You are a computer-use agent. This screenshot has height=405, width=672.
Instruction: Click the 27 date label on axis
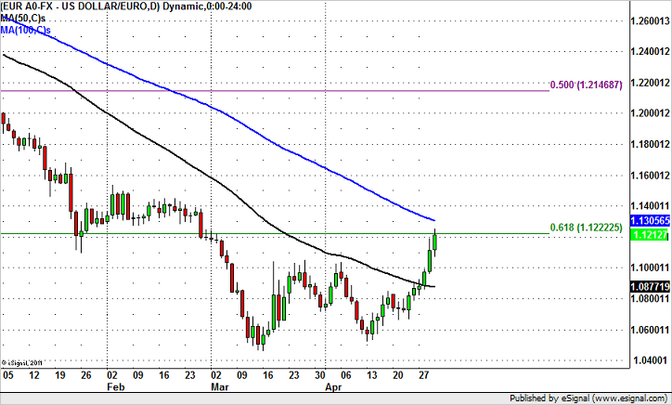click(x=422, y=373)
